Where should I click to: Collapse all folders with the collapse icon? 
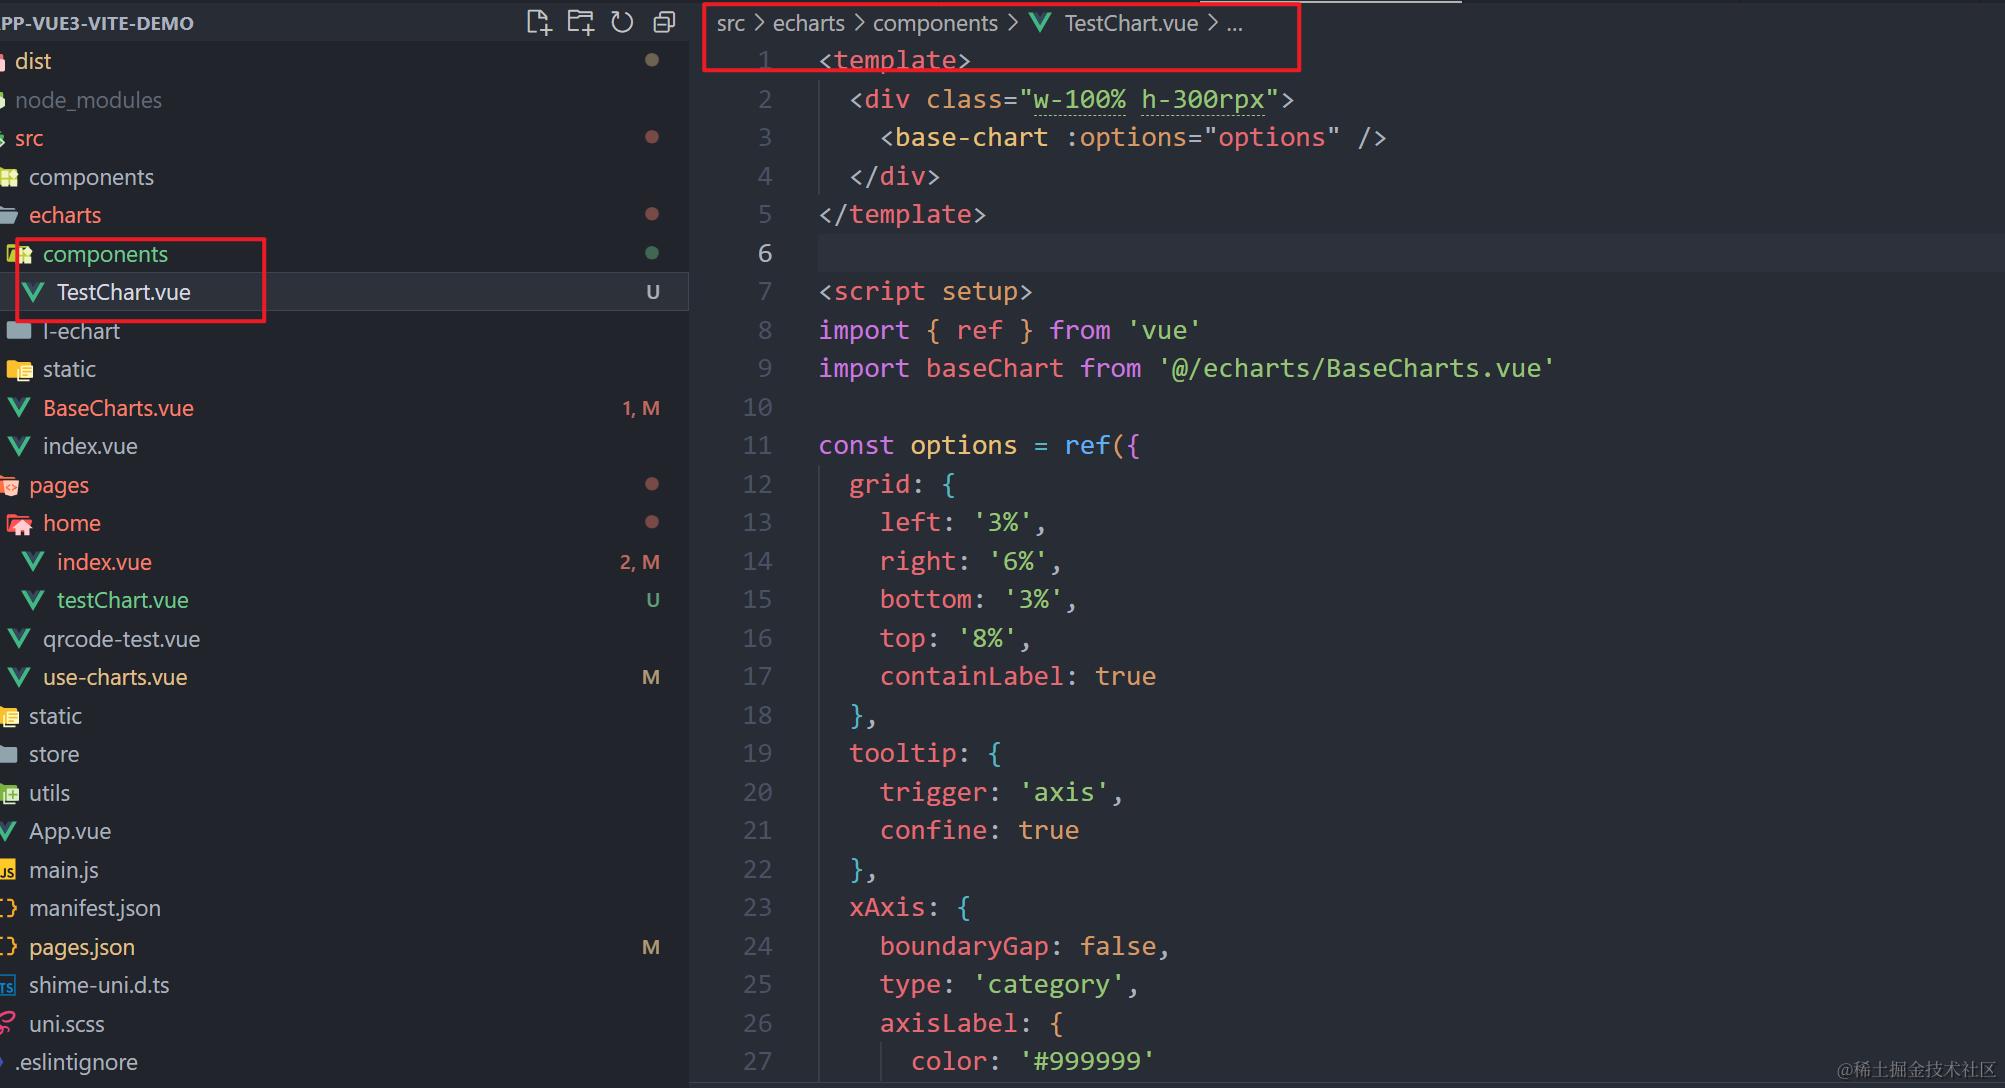click(664, 22)
